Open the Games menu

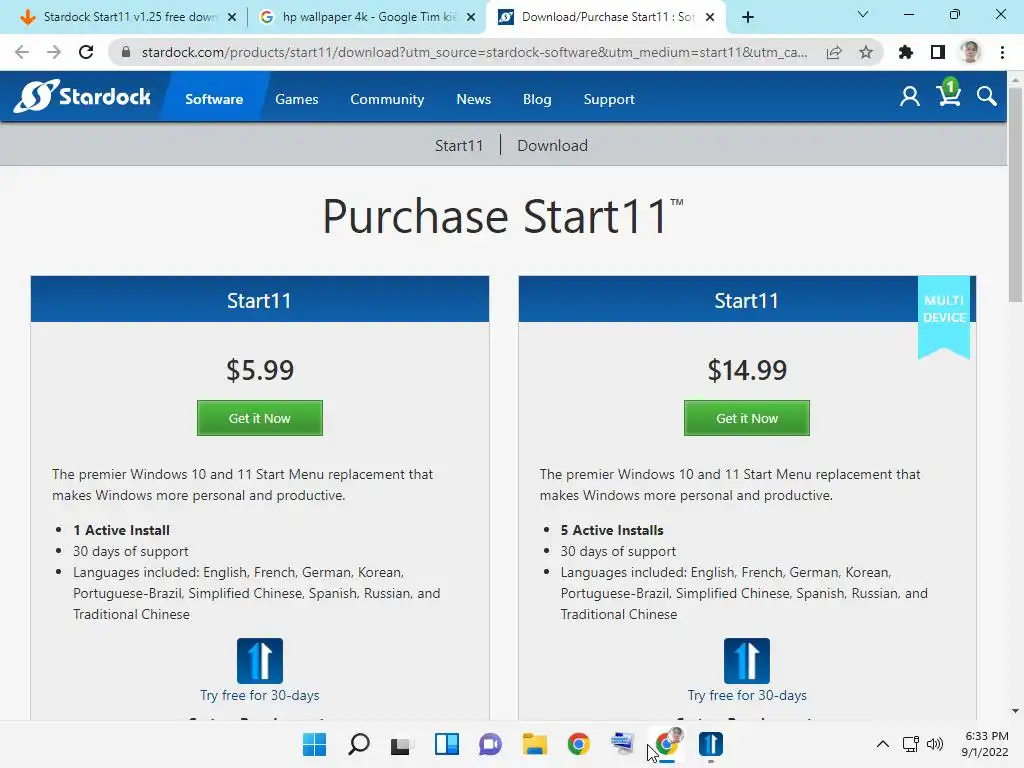tap(296, 99)
